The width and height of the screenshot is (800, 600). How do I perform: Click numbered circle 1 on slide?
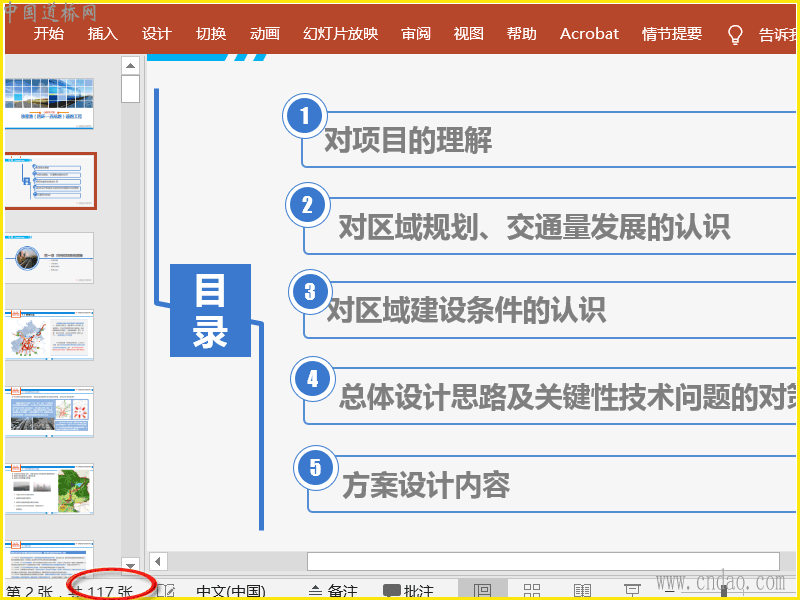305,116
